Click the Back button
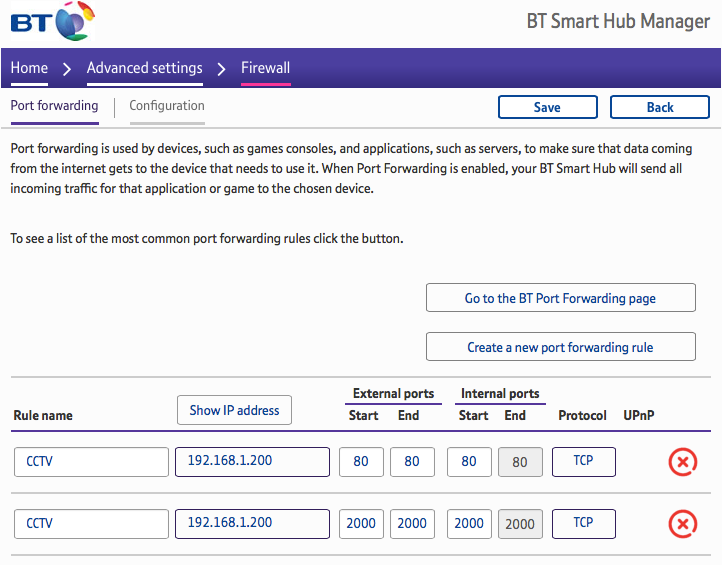The height and width of the screenshot is (565, 722). coord(660,107)
